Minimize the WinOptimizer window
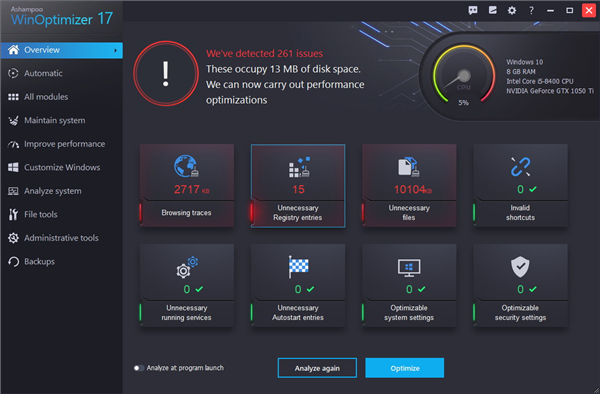 [x=550, y=10]
